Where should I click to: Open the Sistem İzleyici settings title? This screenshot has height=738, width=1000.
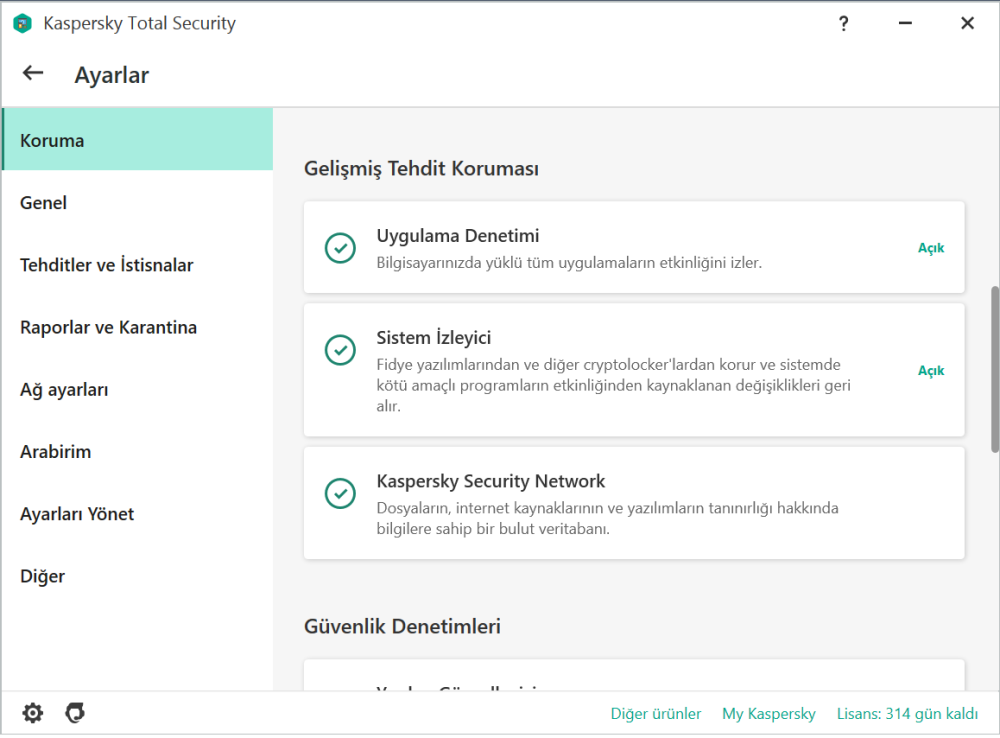434,337
